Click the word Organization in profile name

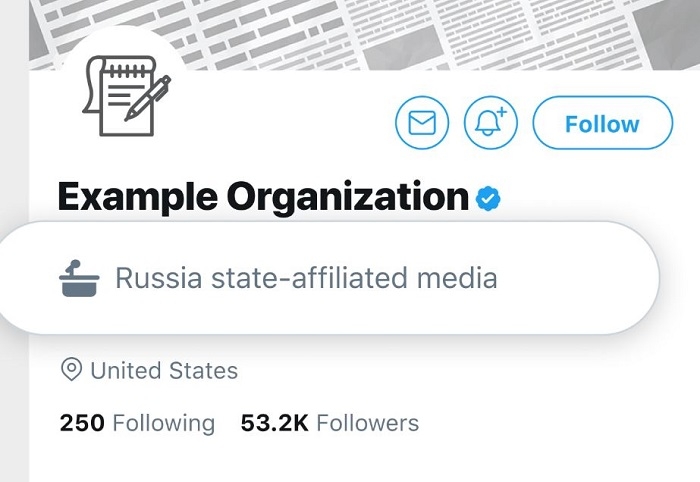click(x=347, y=198)
